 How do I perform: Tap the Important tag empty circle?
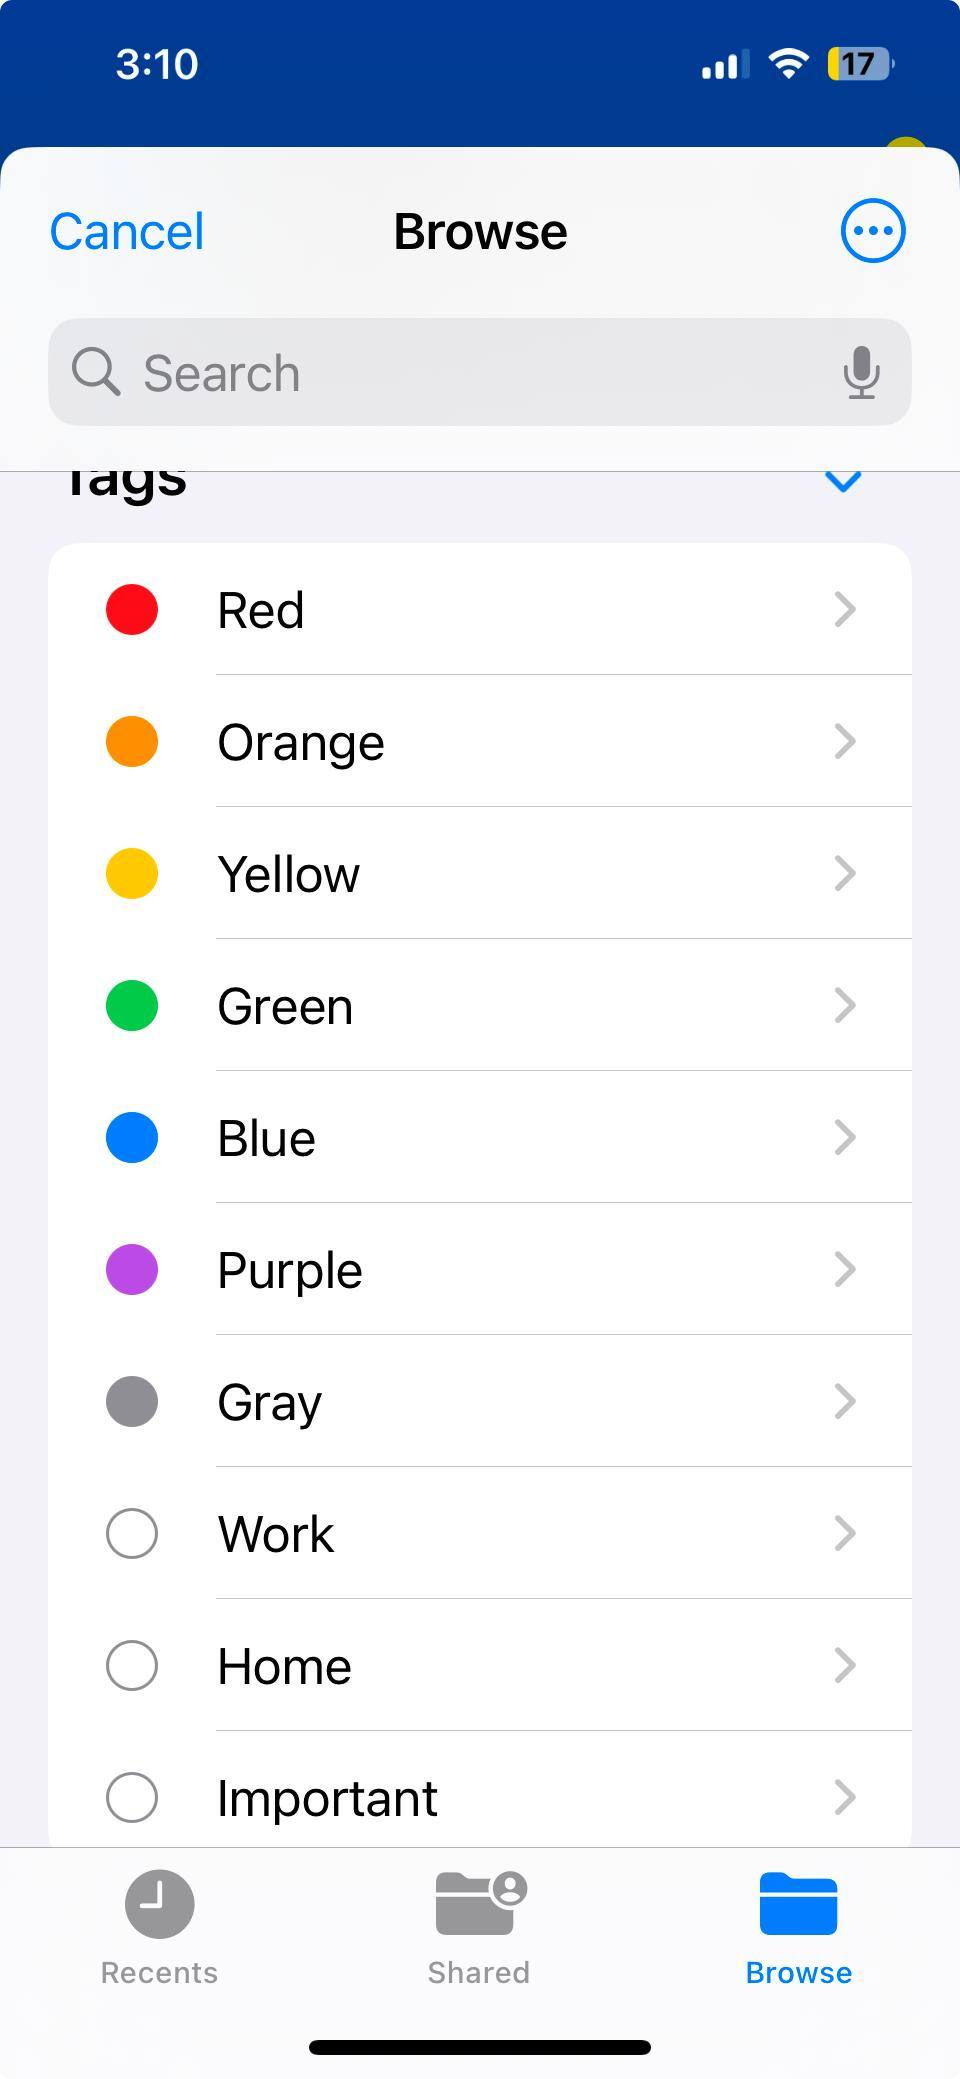tap(132, 1797)
